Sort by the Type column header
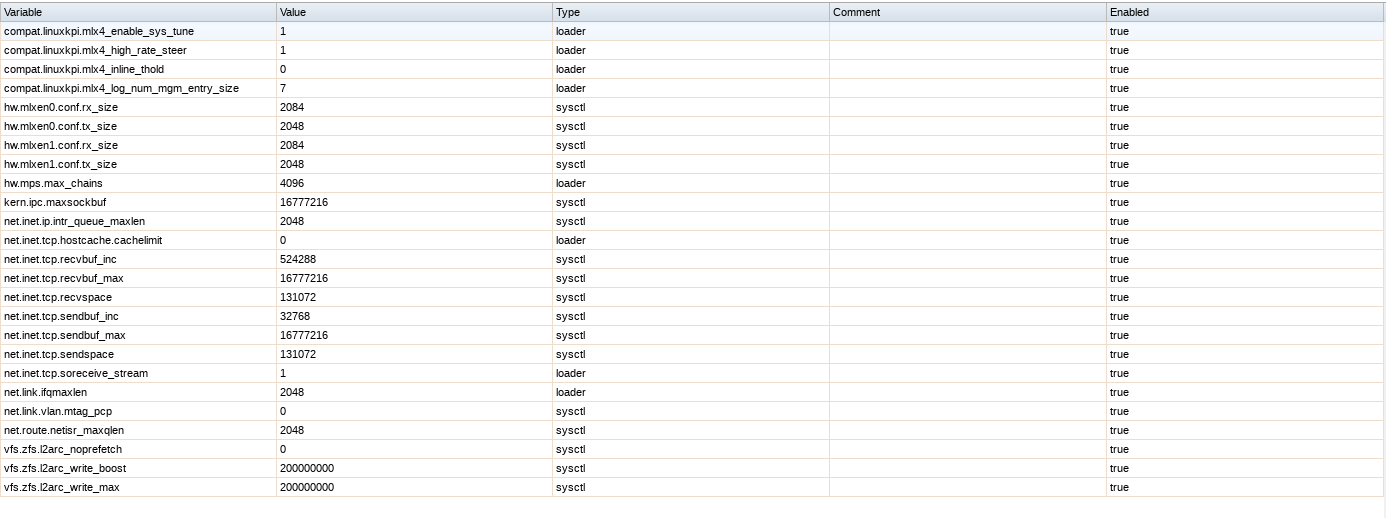Viewport: 1386px width, 518px height. (x=691, y=12)
